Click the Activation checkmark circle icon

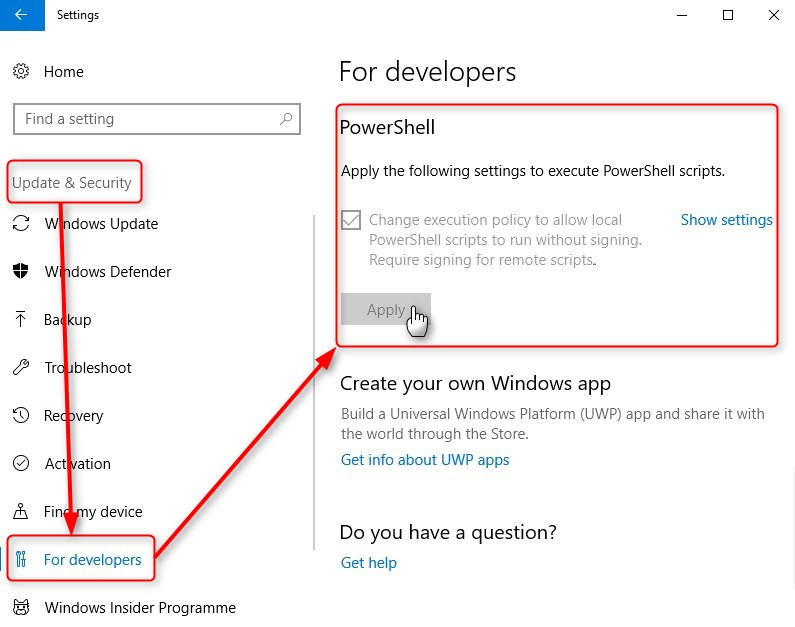tap(21, 463)
